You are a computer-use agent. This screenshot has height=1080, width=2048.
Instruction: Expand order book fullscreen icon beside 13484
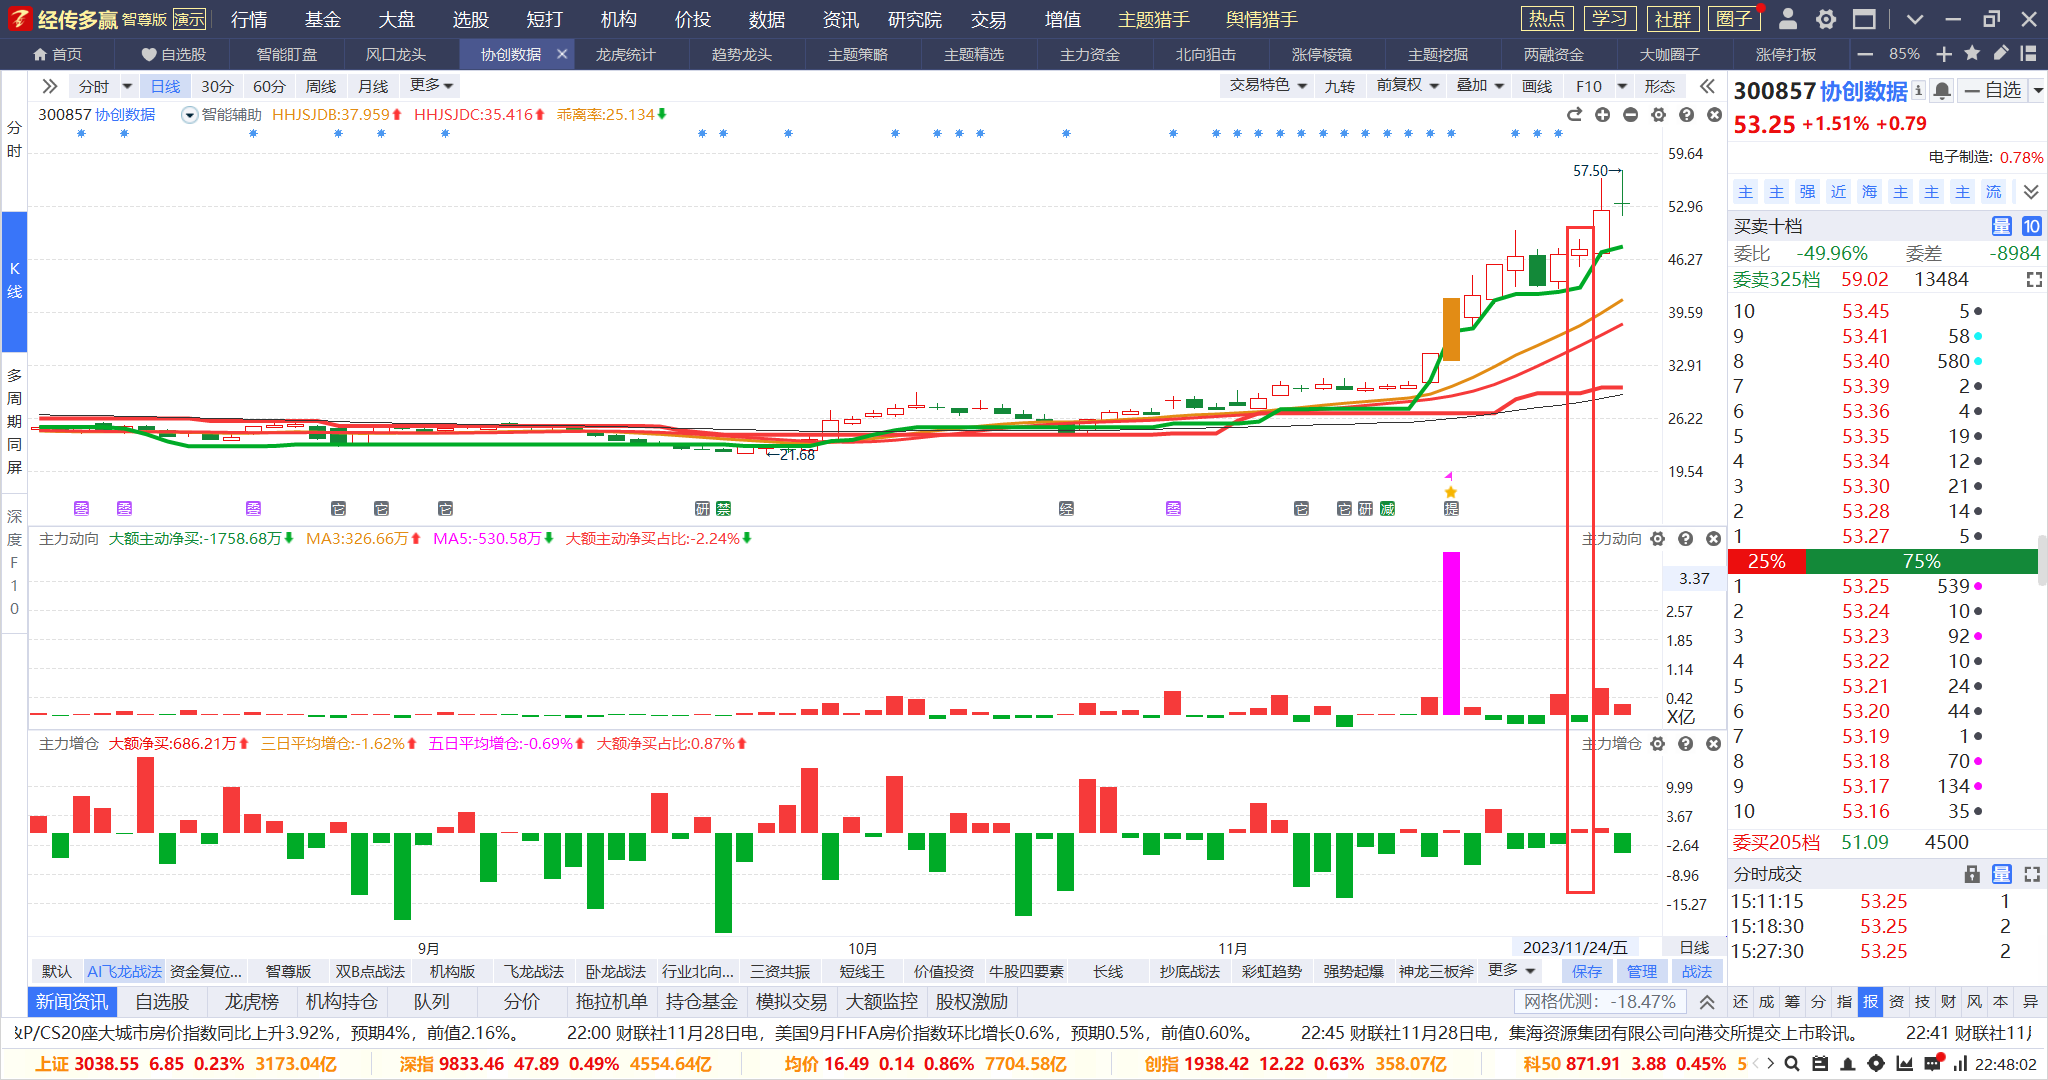(x=2034, y=280)
